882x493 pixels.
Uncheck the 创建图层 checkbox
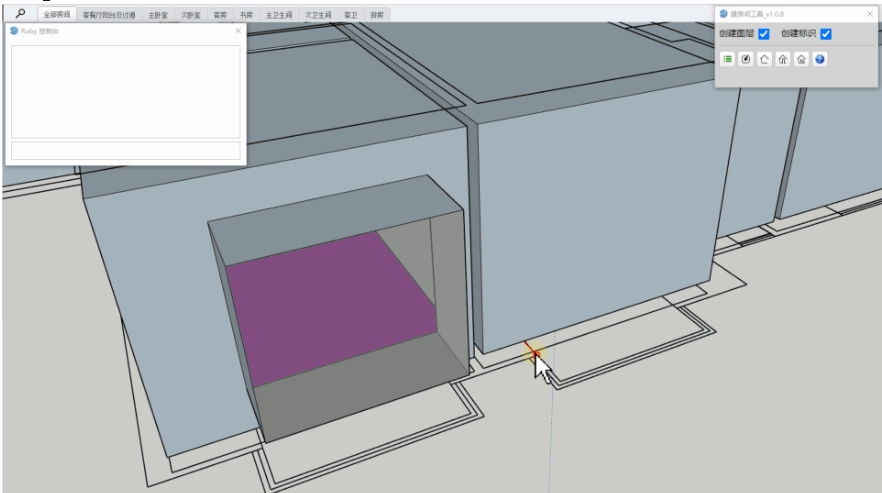pos(764,34)
